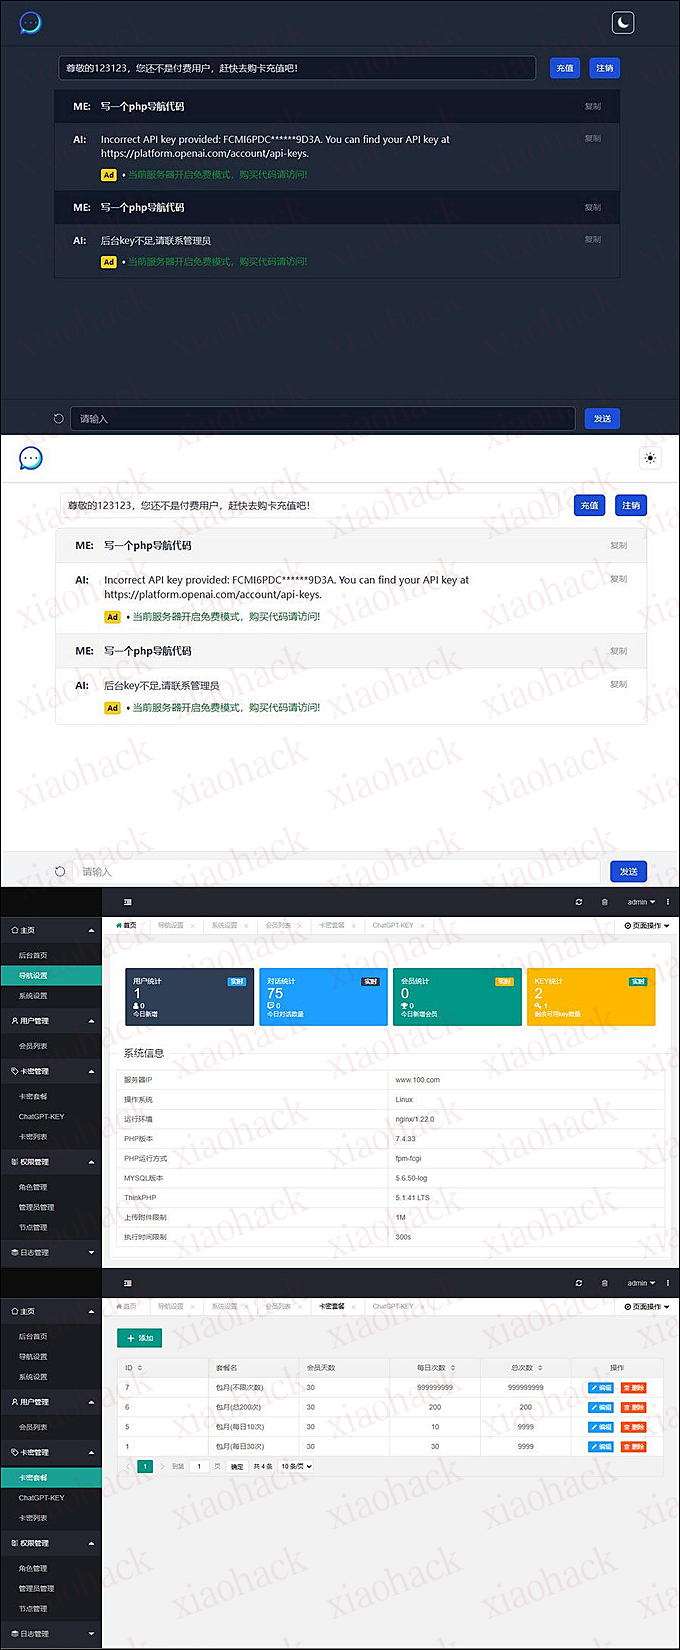This screenshot has width=680, height=1650.
Task: Collapse sidebar with menu icon in dashboard admin panel
Action: click(128, 902)
